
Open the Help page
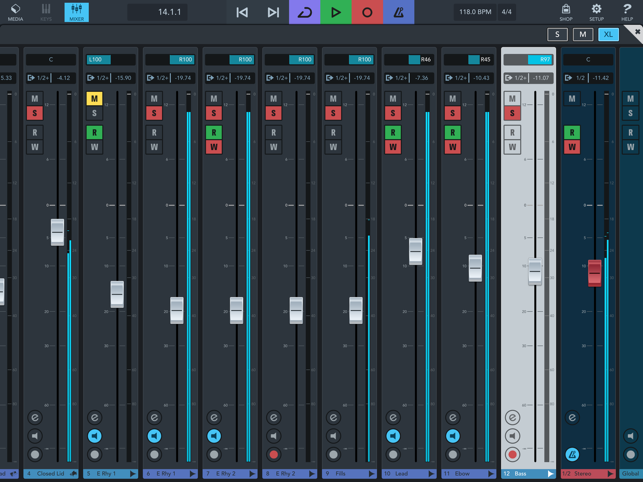coord(627,12)
